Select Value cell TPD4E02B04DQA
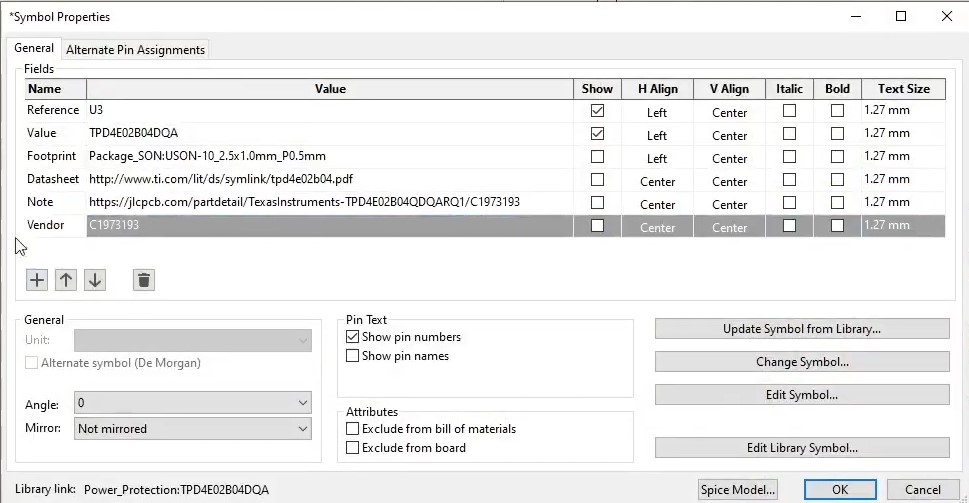969x503 pixels. [330, 133]
